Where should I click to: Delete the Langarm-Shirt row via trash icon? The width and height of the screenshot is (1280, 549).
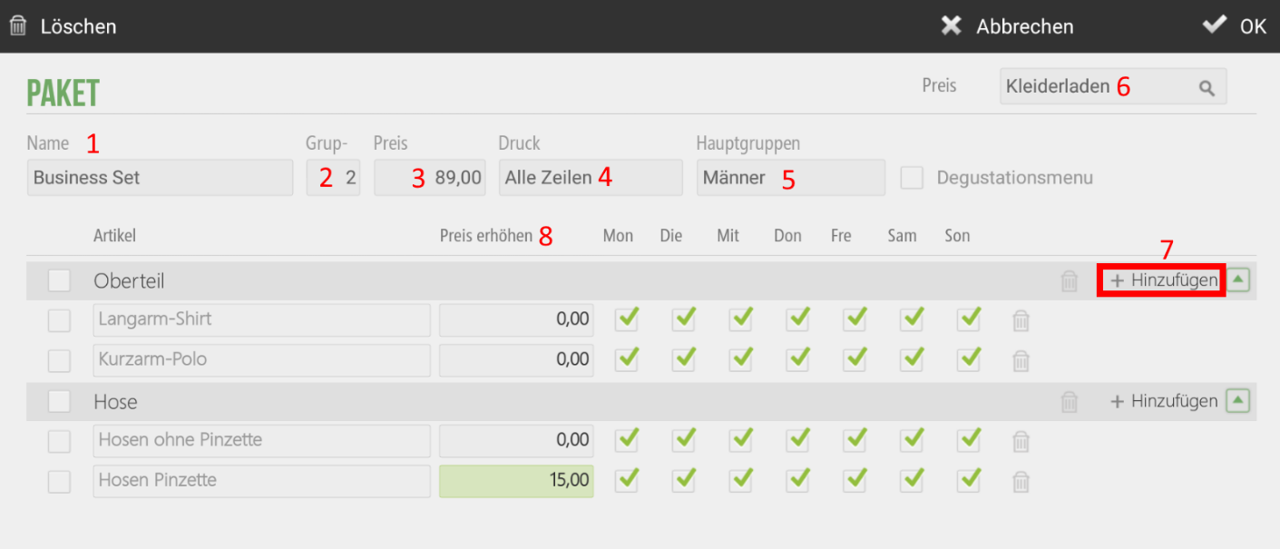[x=1021, y=321]
